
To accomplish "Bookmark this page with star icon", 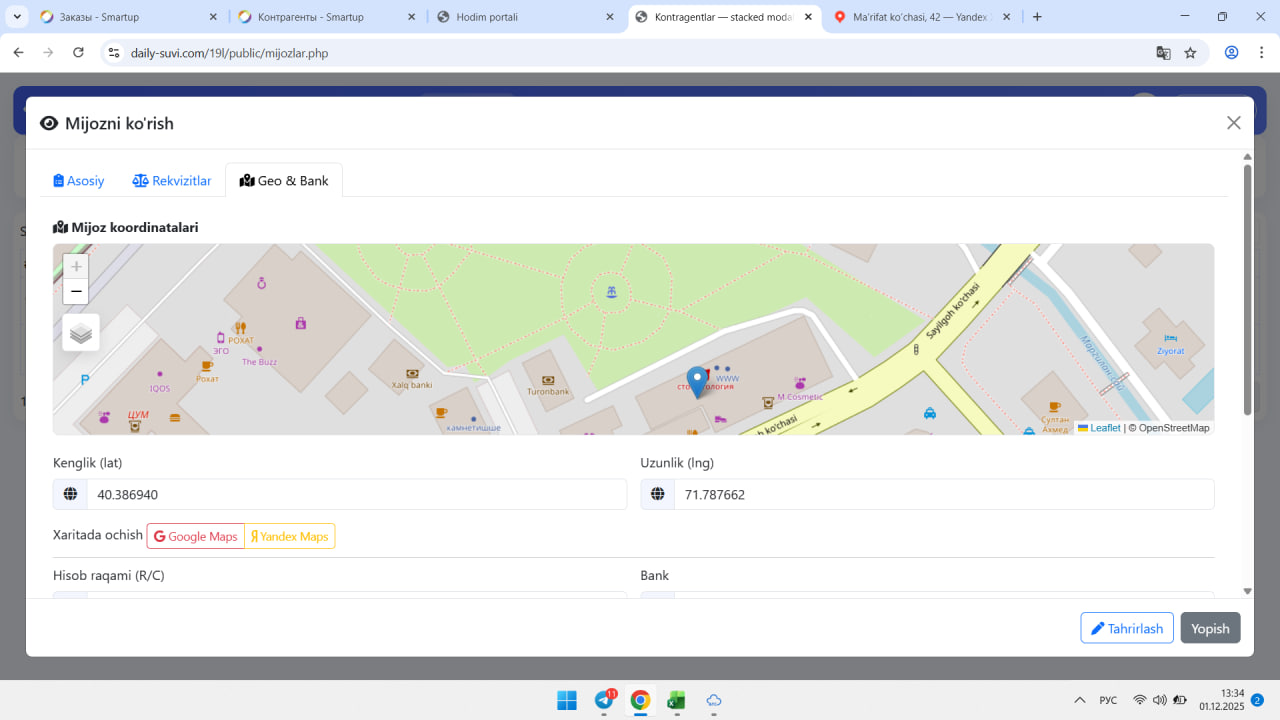I will coord(1190,53).
